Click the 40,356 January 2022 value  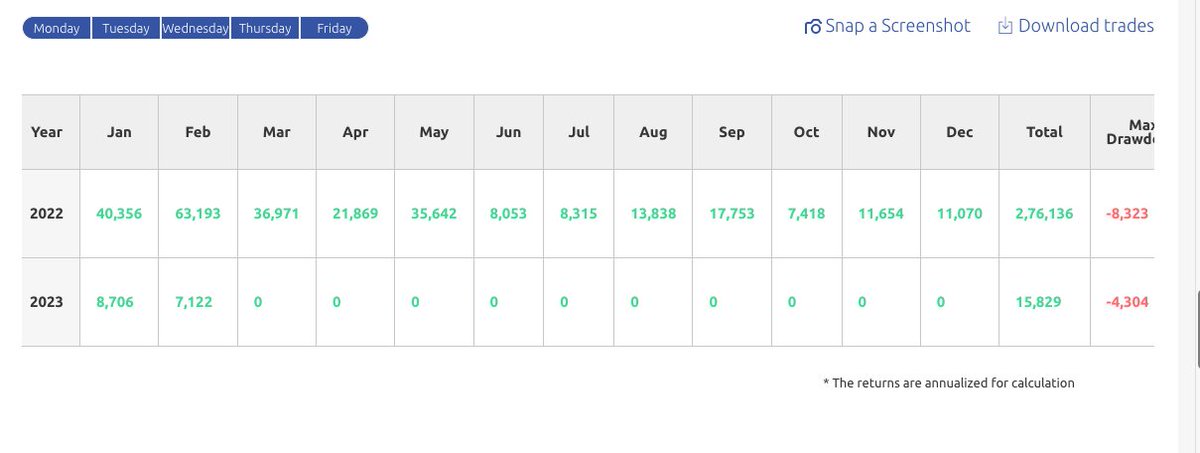(120, 214)
